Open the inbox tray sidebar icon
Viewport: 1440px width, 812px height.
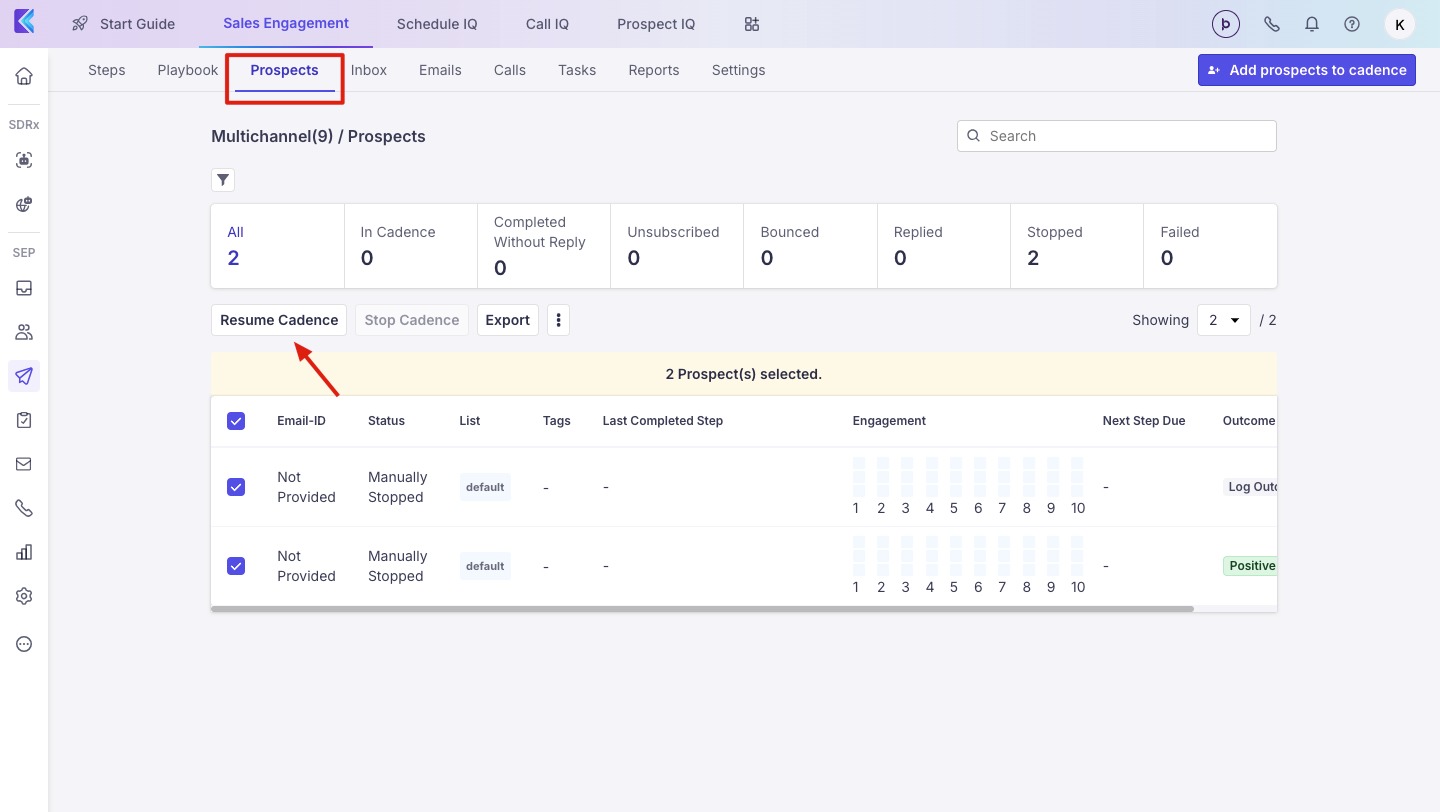tap(24, 288)
